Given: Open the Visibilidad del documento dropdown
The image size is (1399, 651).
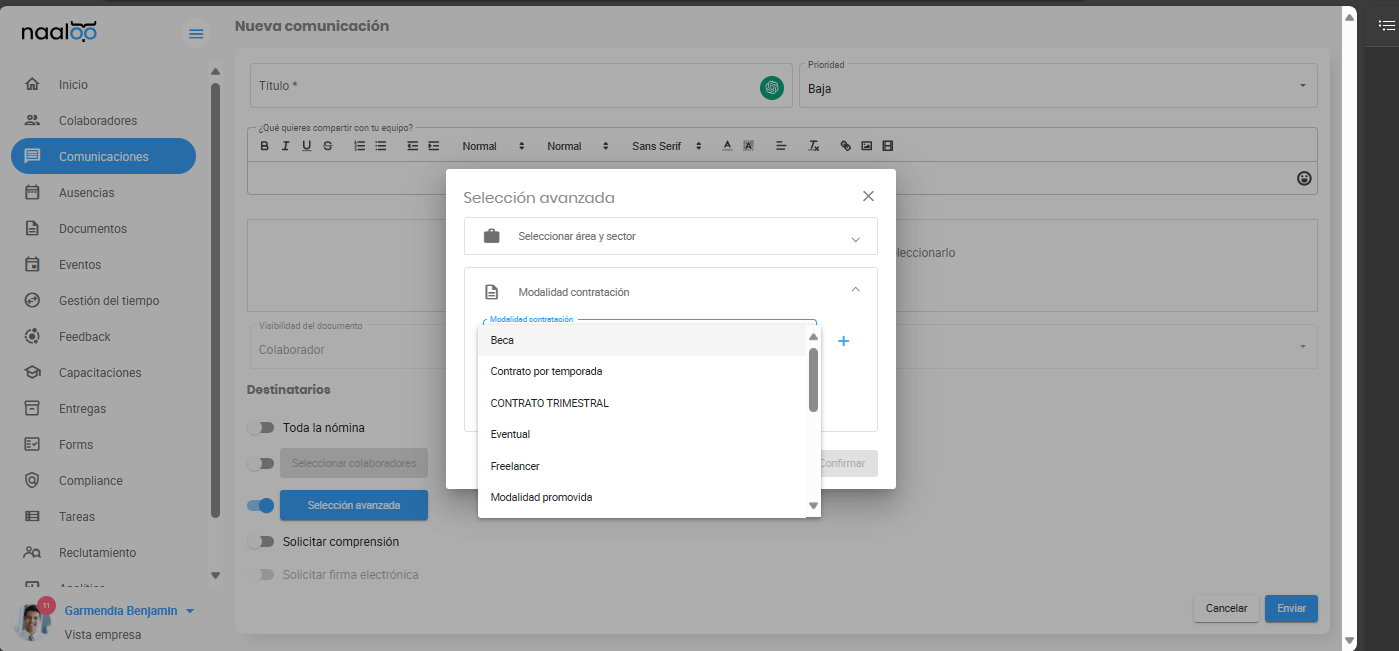Looking at the screenshot, I should [782, 346].
